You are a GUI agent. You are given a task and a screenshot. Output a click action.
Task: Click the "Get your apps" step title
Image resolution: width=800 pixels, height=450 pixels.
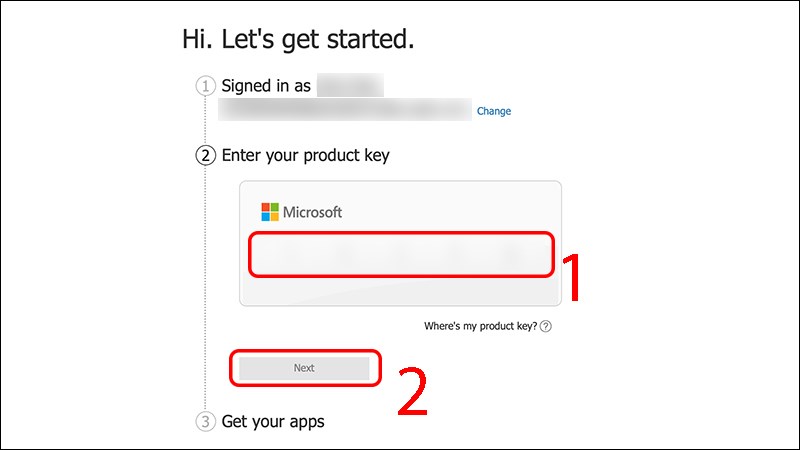[273, 421]
